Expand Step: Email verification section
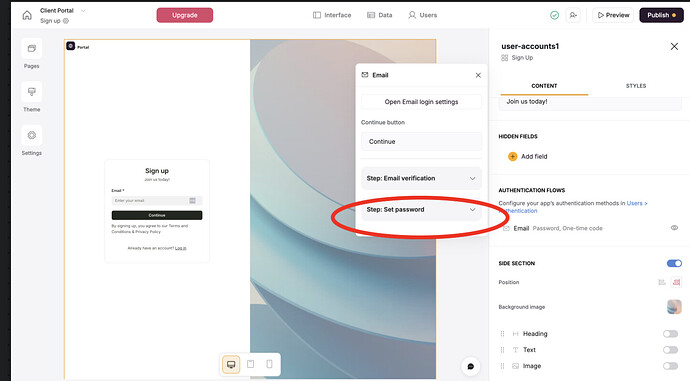Image resolution: width=690 pixels, height=381 pixels. point(421,178)
